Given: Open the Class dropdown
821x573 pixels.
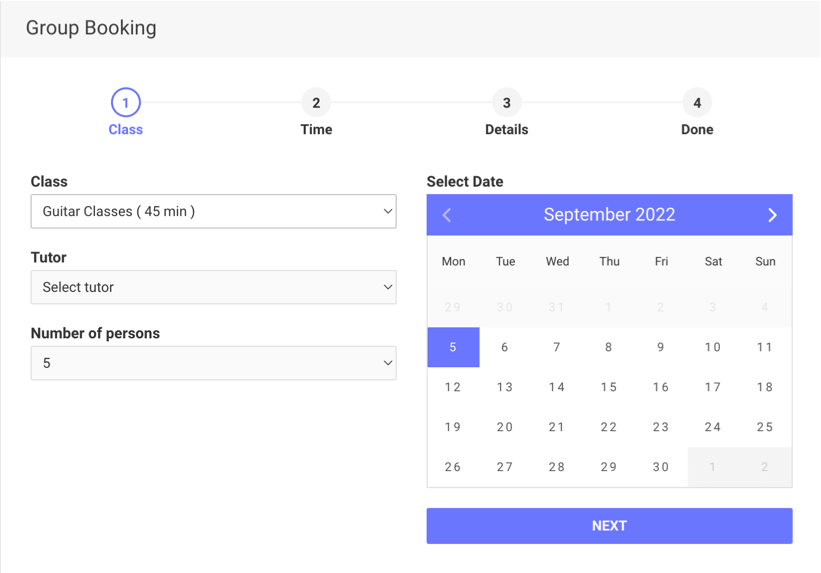Looking at the screenshot, I should (213, 211).
